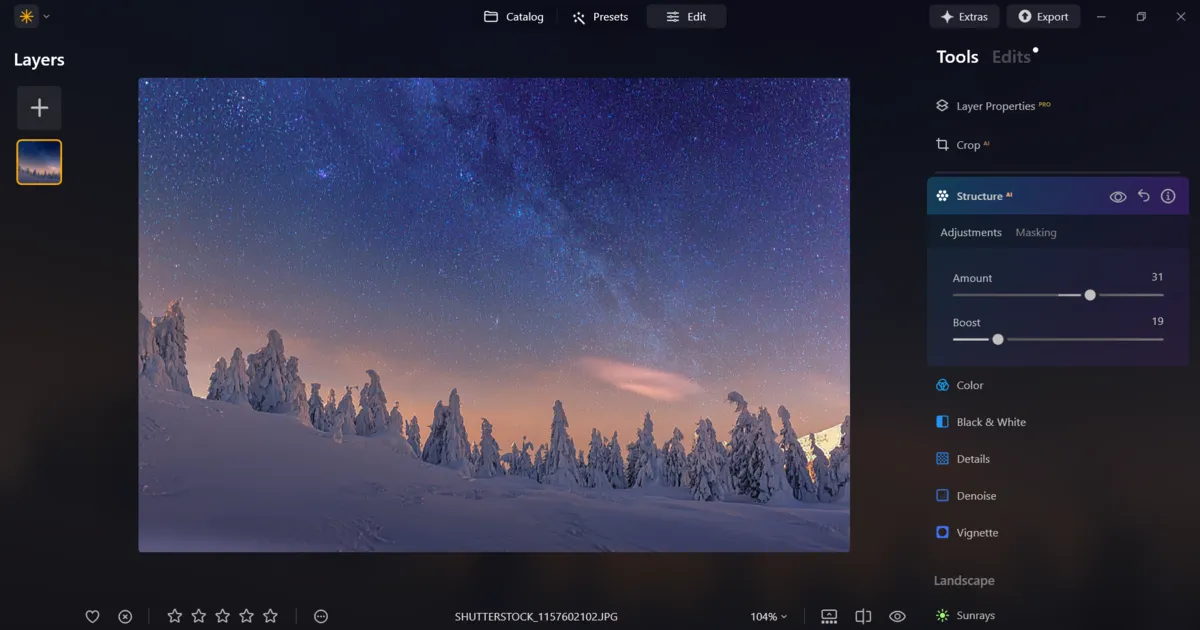
Task: Open the 104% zoom level dropdown
Action: (x=768, y=617)
